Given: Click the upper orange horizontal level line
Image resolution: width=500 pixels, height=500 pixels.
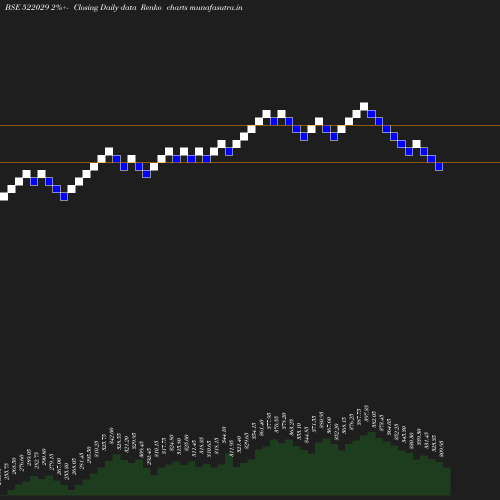Looking at the screenshot, I should tap(250, 126).
